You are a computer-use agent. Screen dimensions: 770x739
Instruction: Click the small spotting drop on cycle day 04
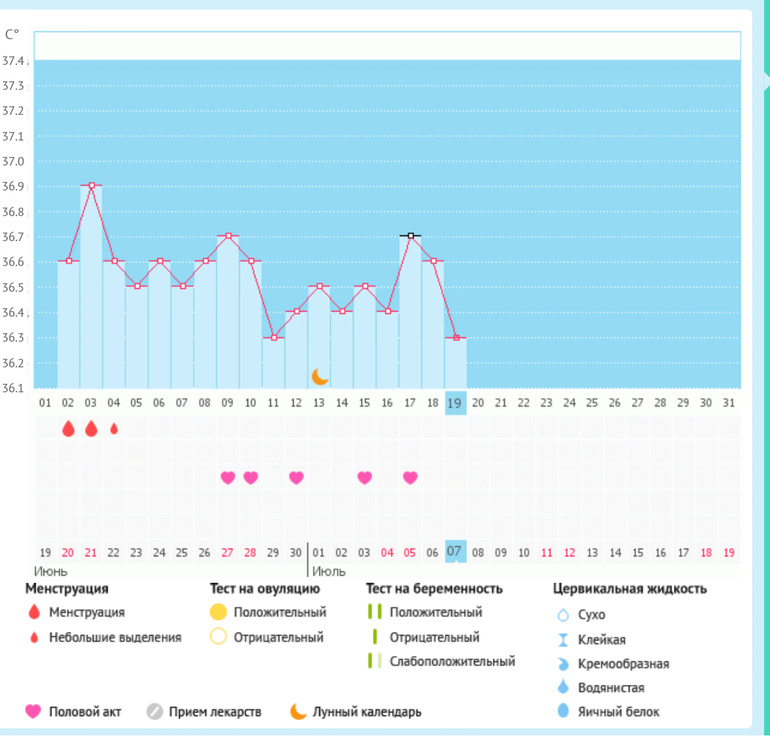(x=114, y=429)
